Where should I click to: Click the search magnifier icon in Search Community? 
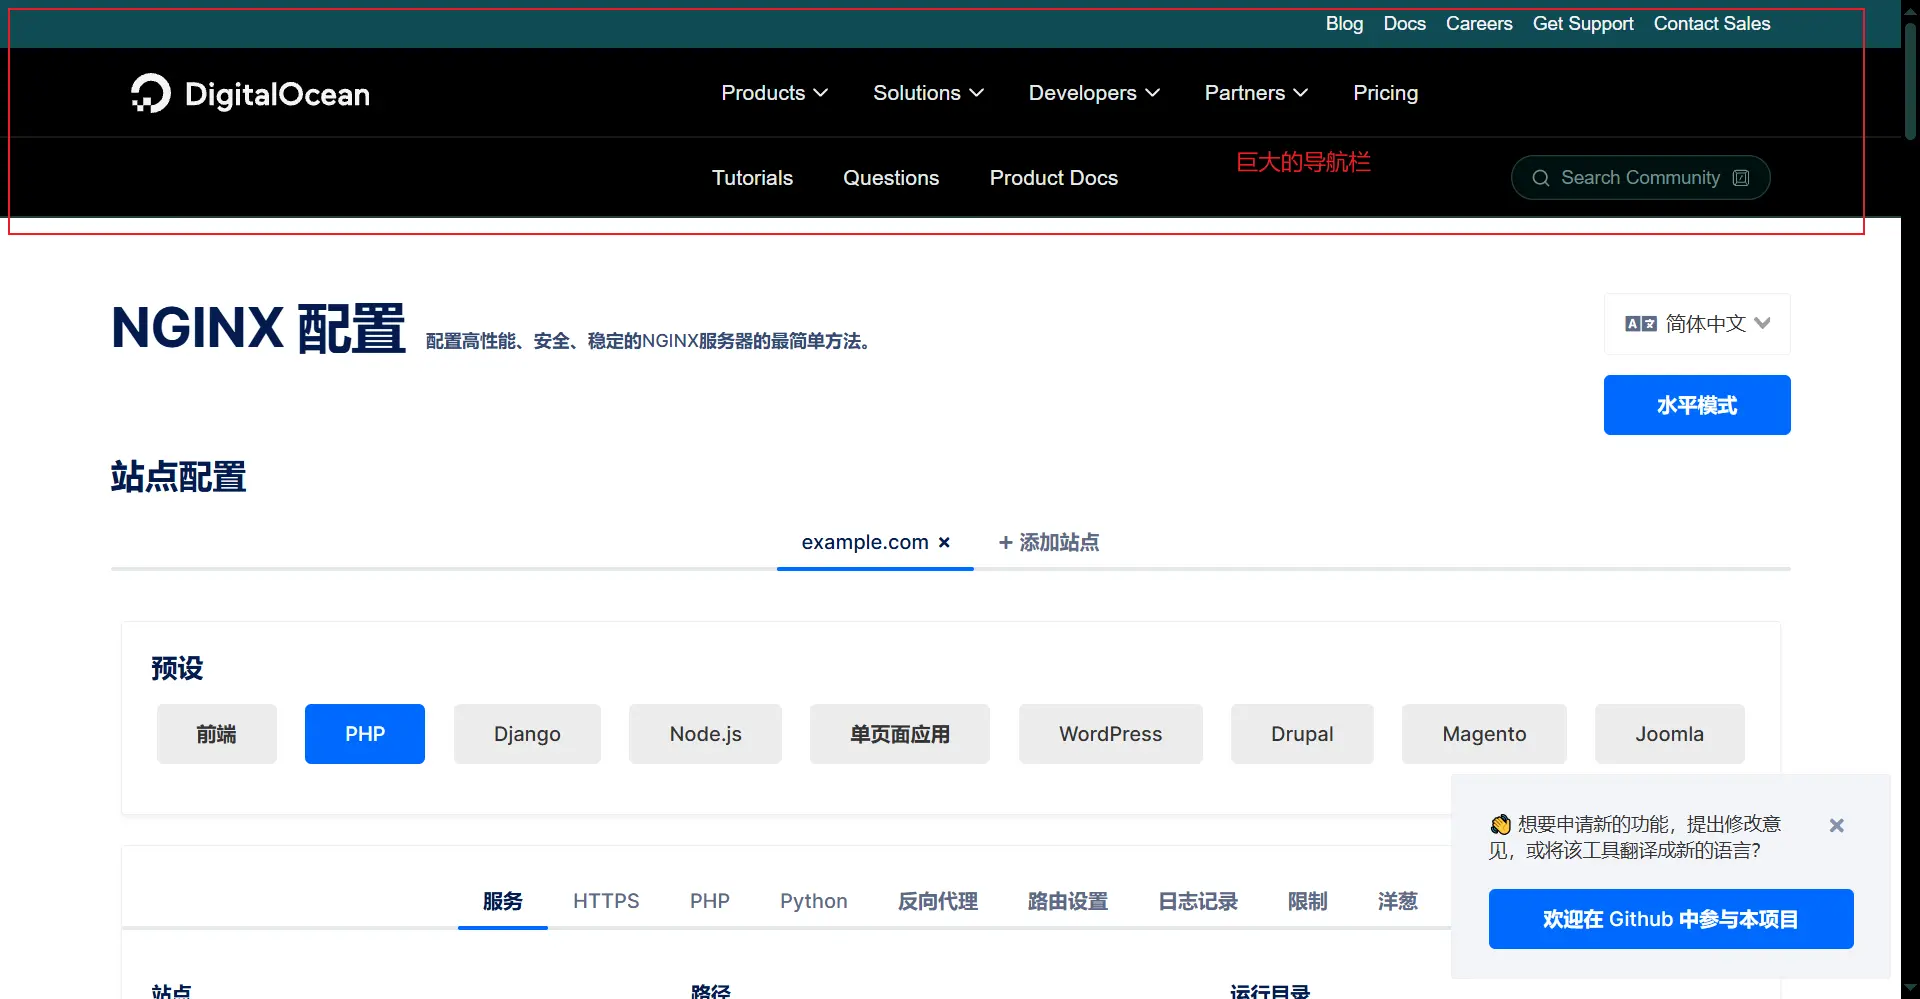pos(1541,178)
